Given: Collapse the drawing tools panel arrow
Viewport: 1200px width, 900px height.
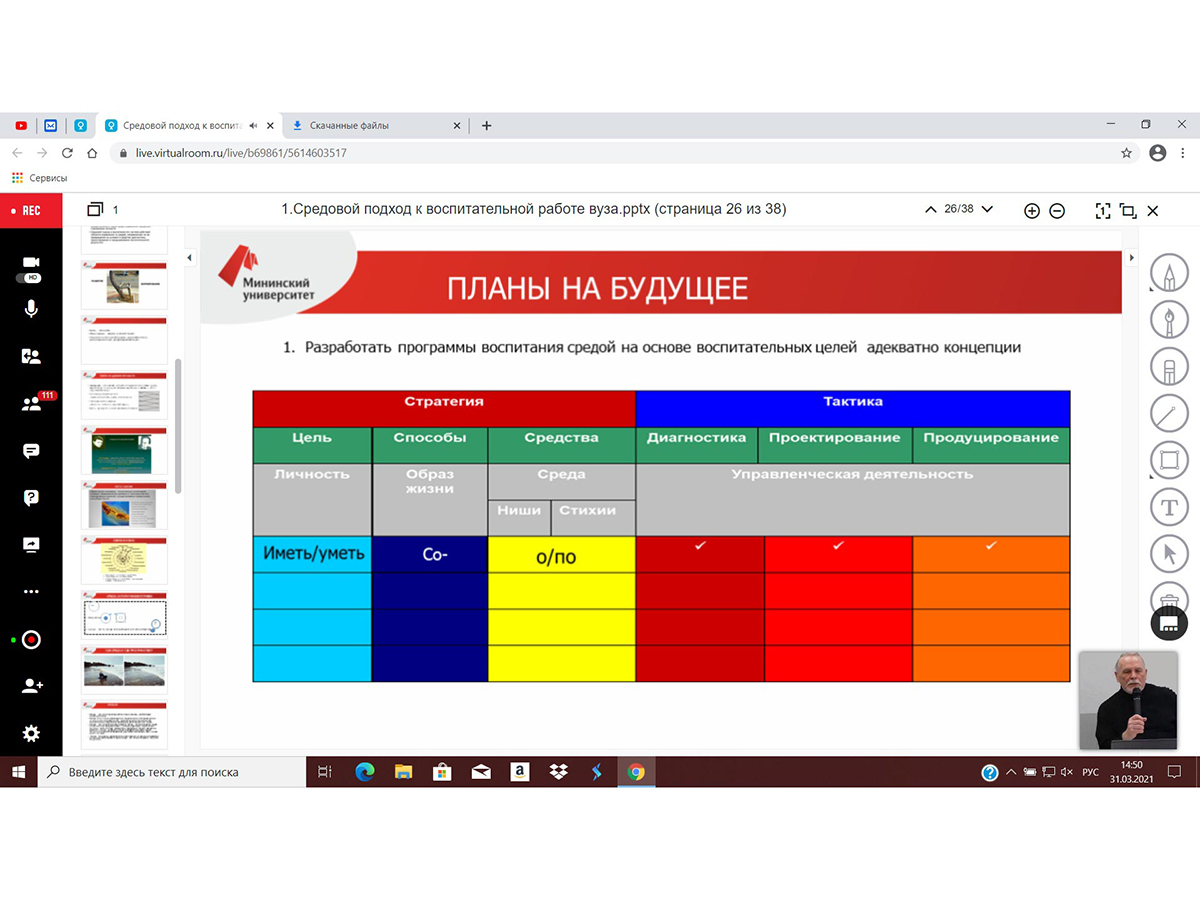Looking at the screenshot, I should point(1131,258).
